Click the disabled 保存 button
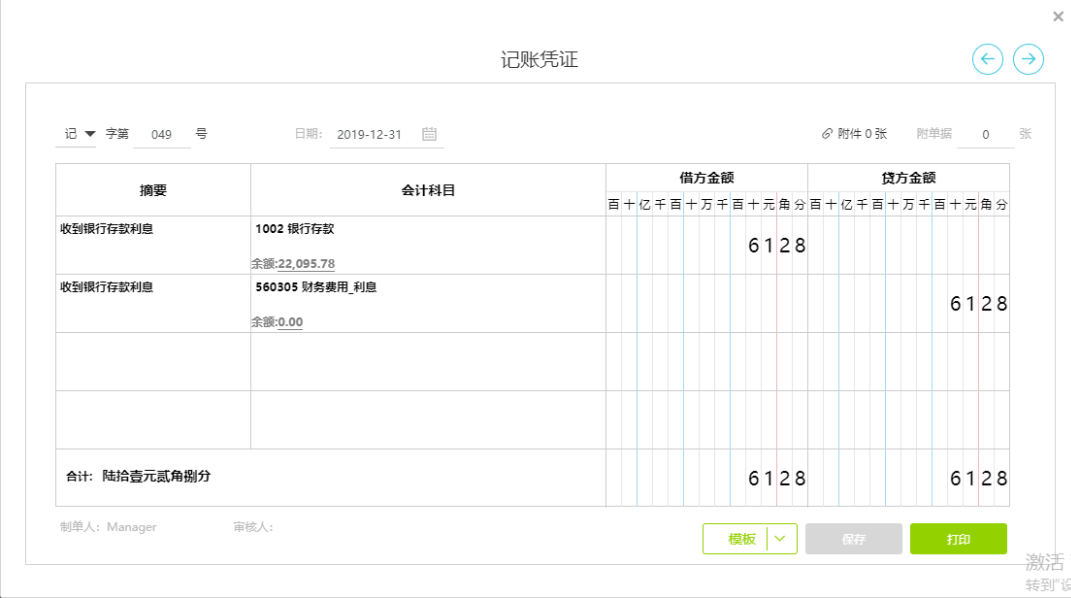The height and width of the screenshot is (598, 1071). pos(853,539)
